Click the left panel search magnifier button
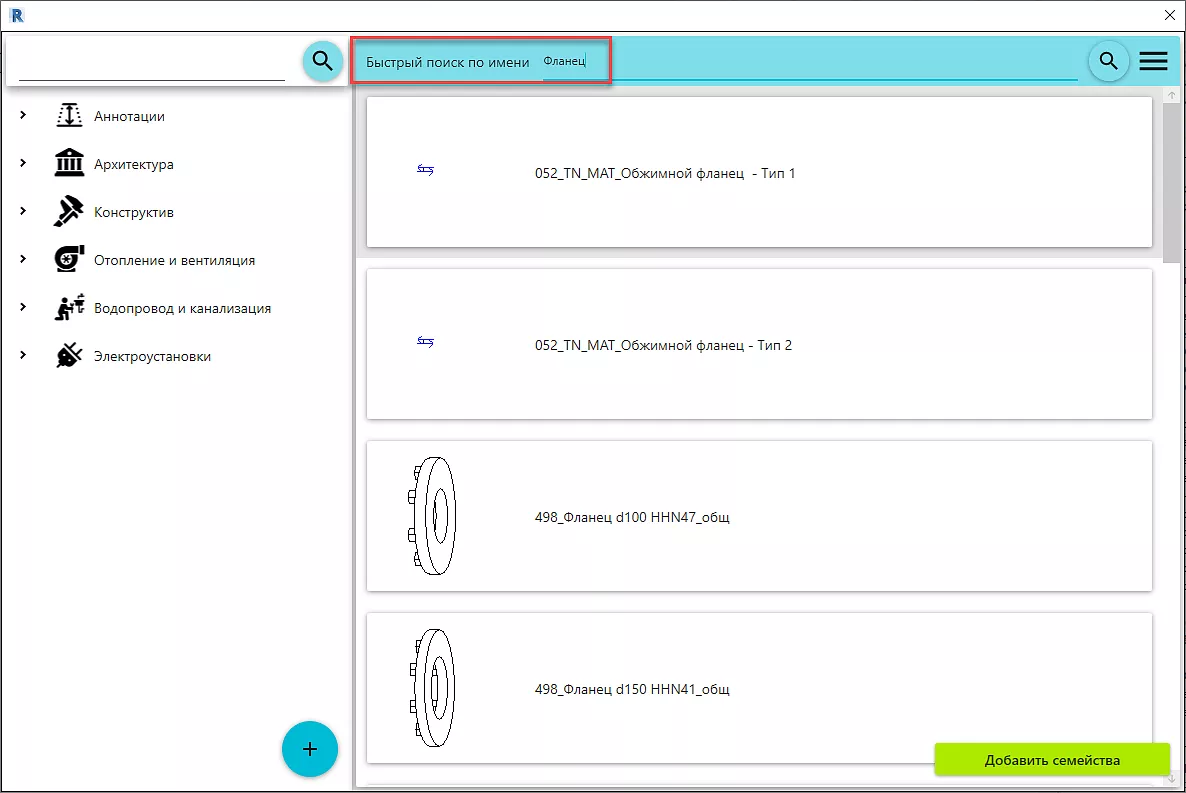This screenshot has height=793, width=1186. [322, 61]
